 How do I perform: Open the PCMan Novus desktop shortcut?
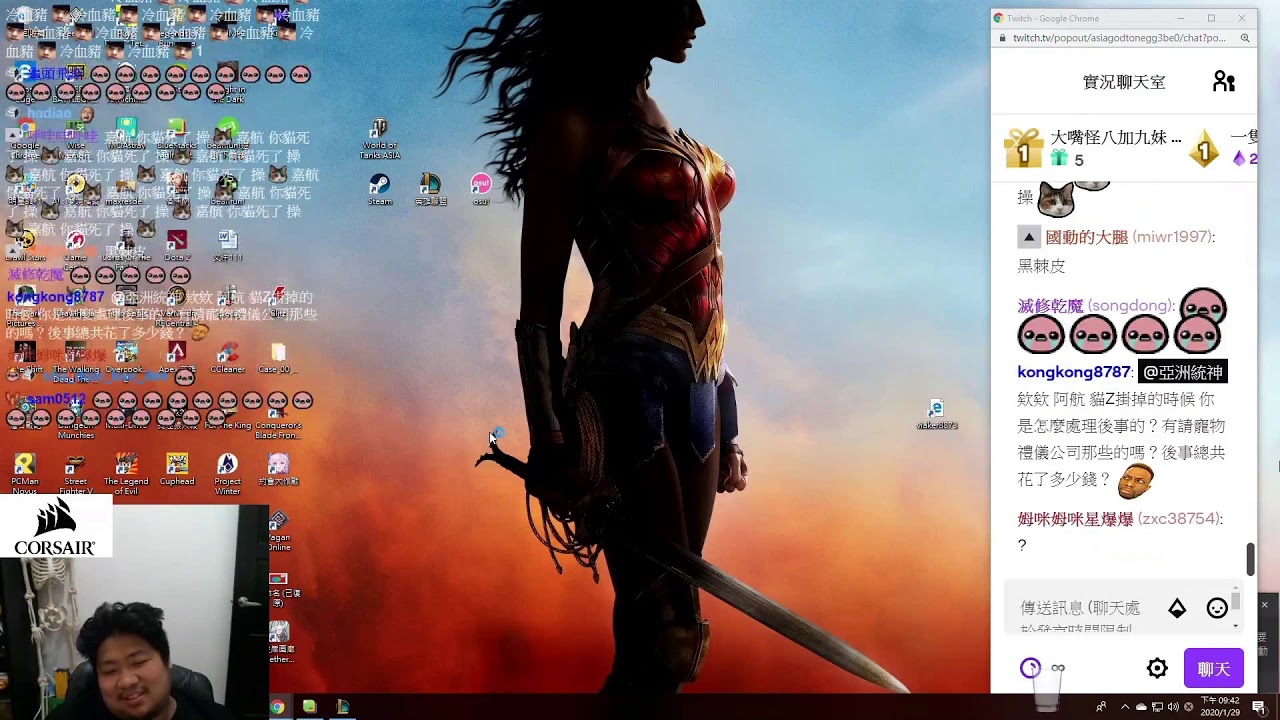25,474
